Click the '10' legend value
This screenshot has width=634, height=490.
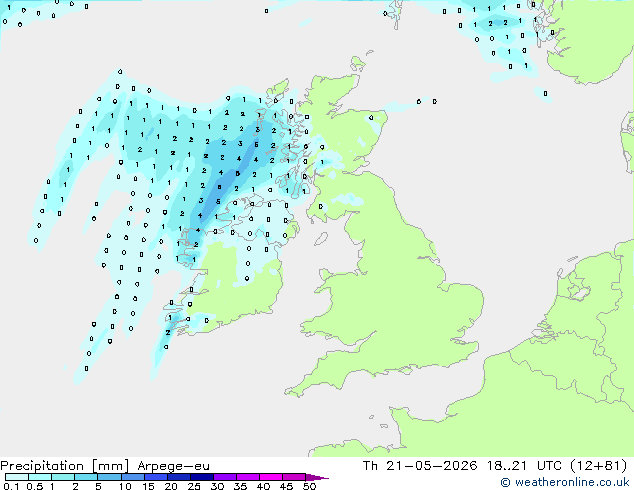[125, 486]
